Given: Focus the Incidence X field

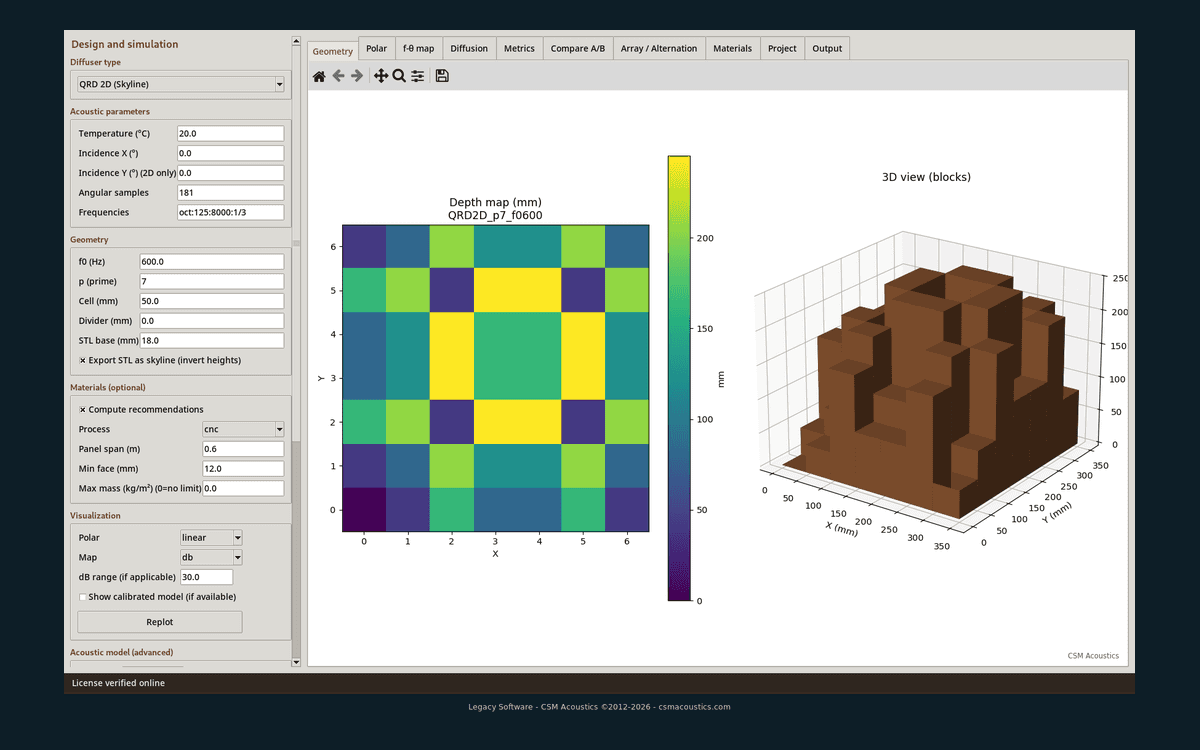Looking at the screenshot, I should (230, 153).
